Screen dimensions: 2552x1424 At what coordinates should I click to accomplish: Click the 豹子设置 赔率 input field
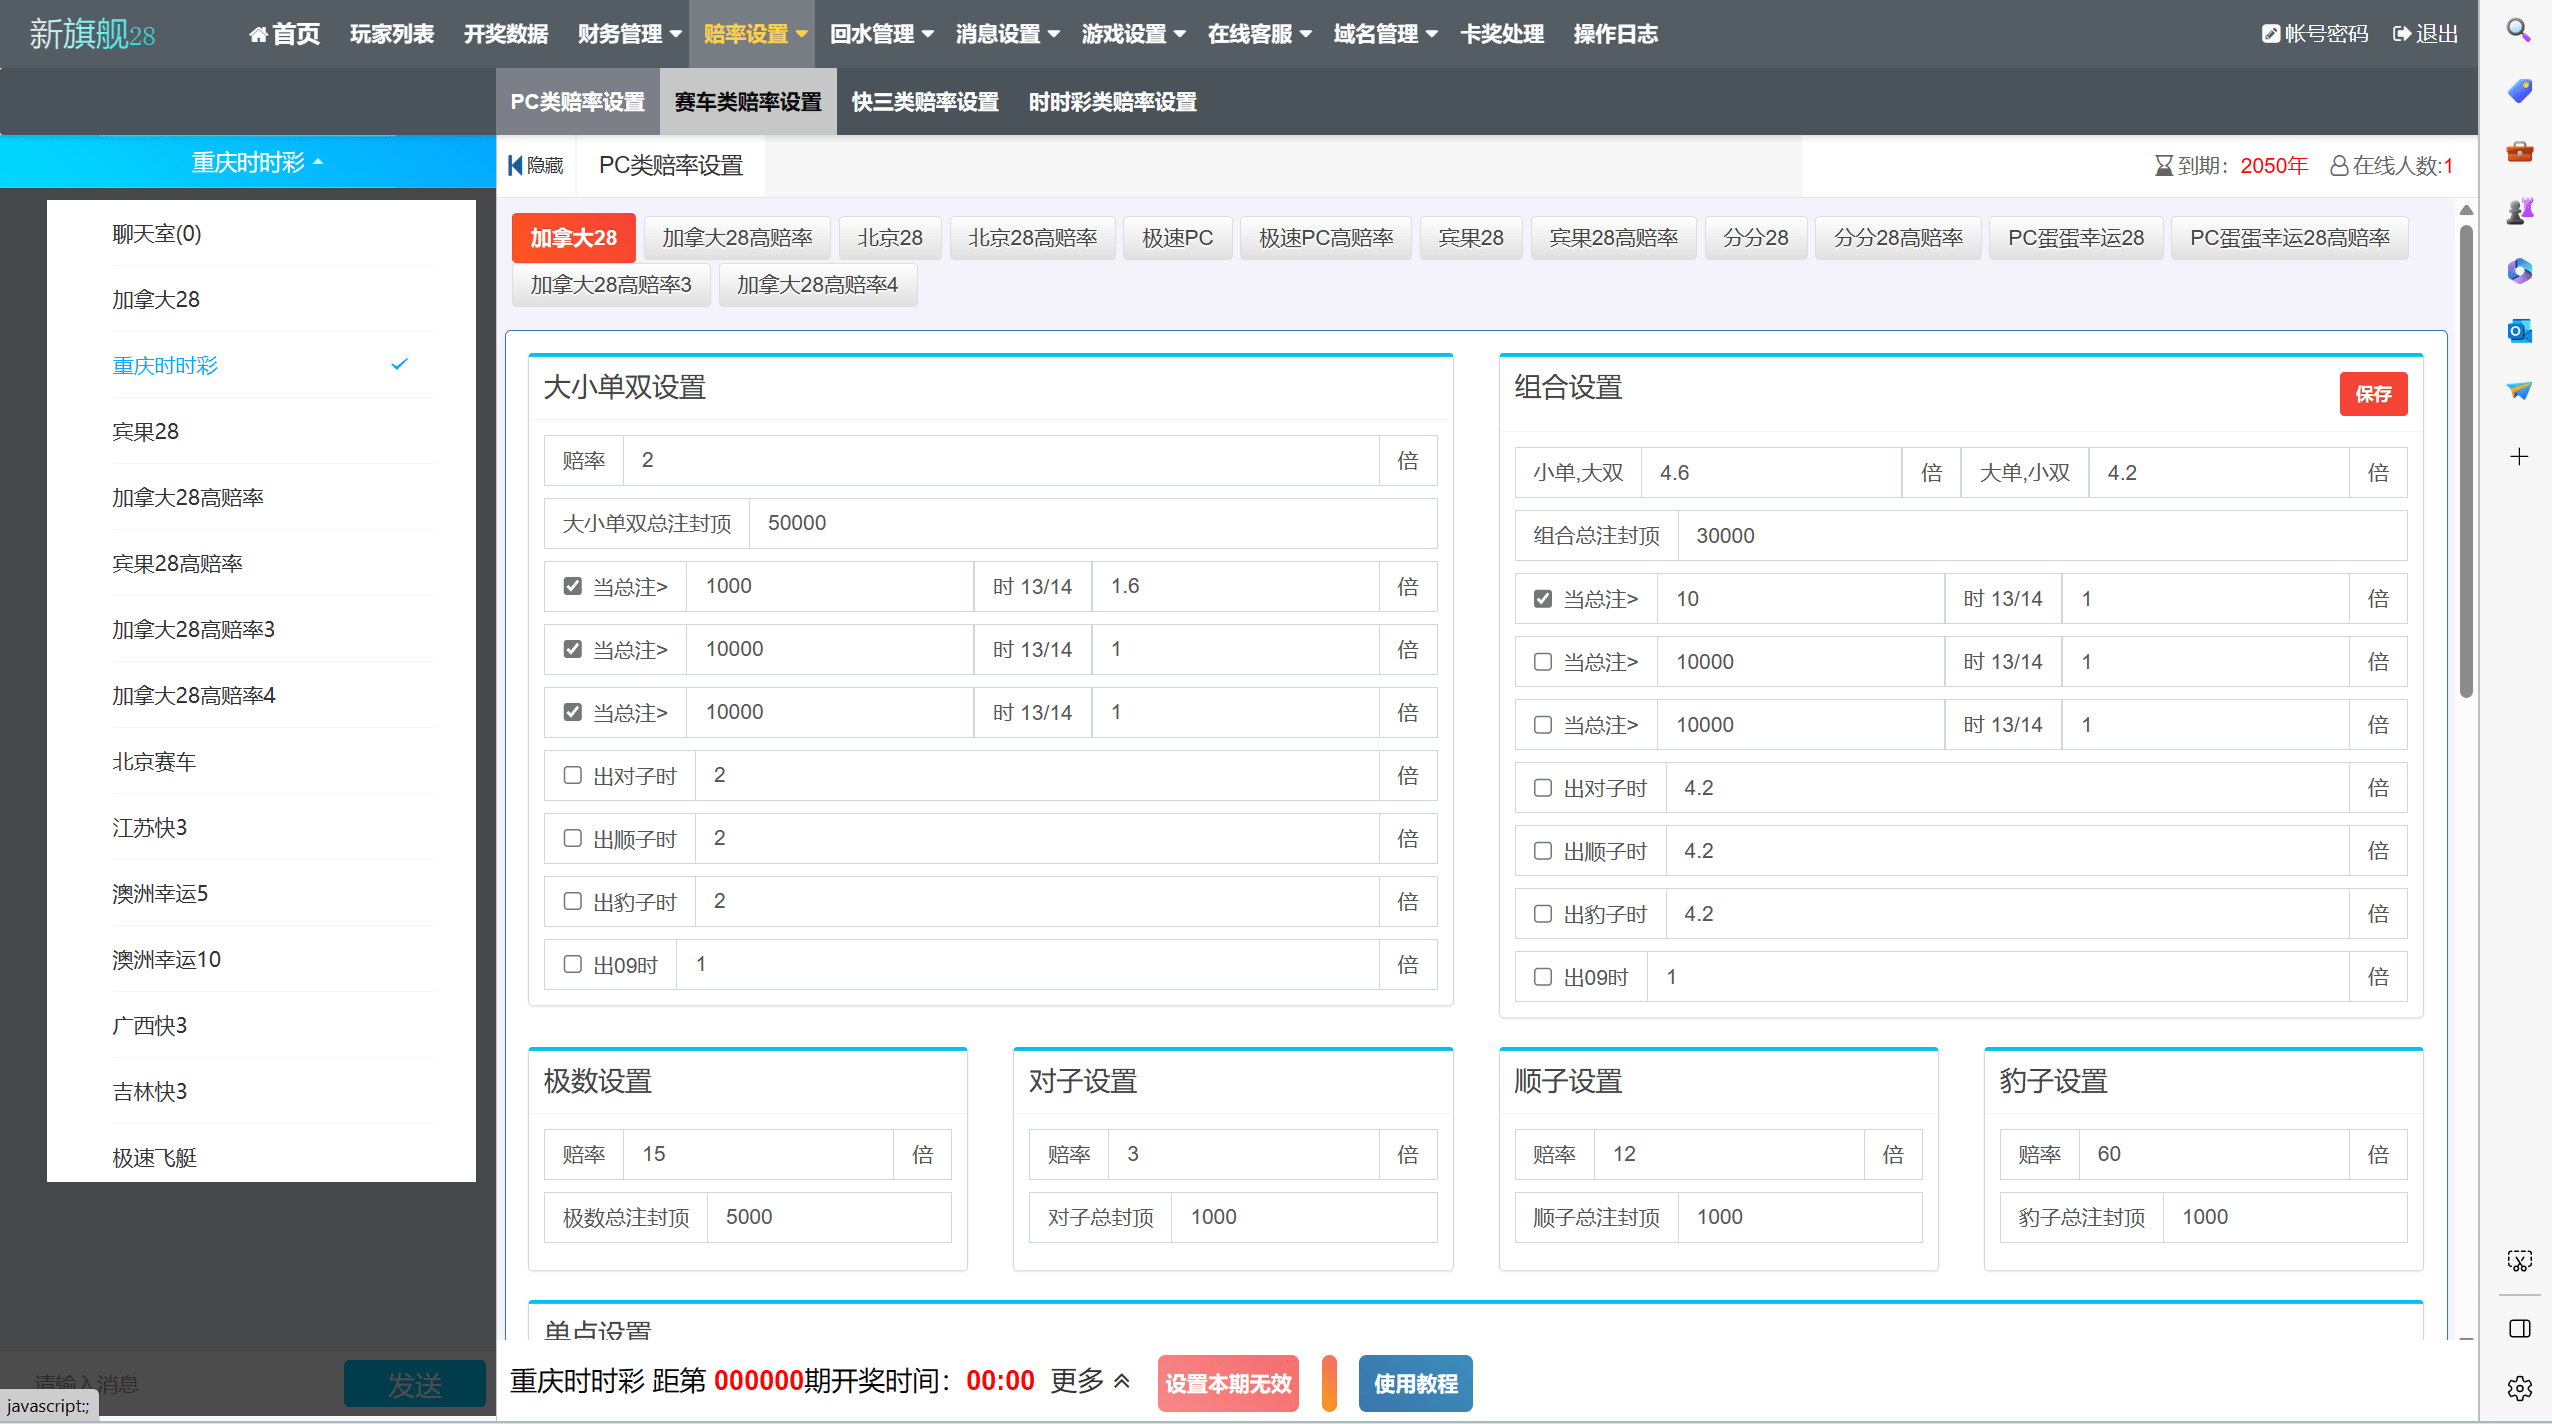pos(2213,1155)
